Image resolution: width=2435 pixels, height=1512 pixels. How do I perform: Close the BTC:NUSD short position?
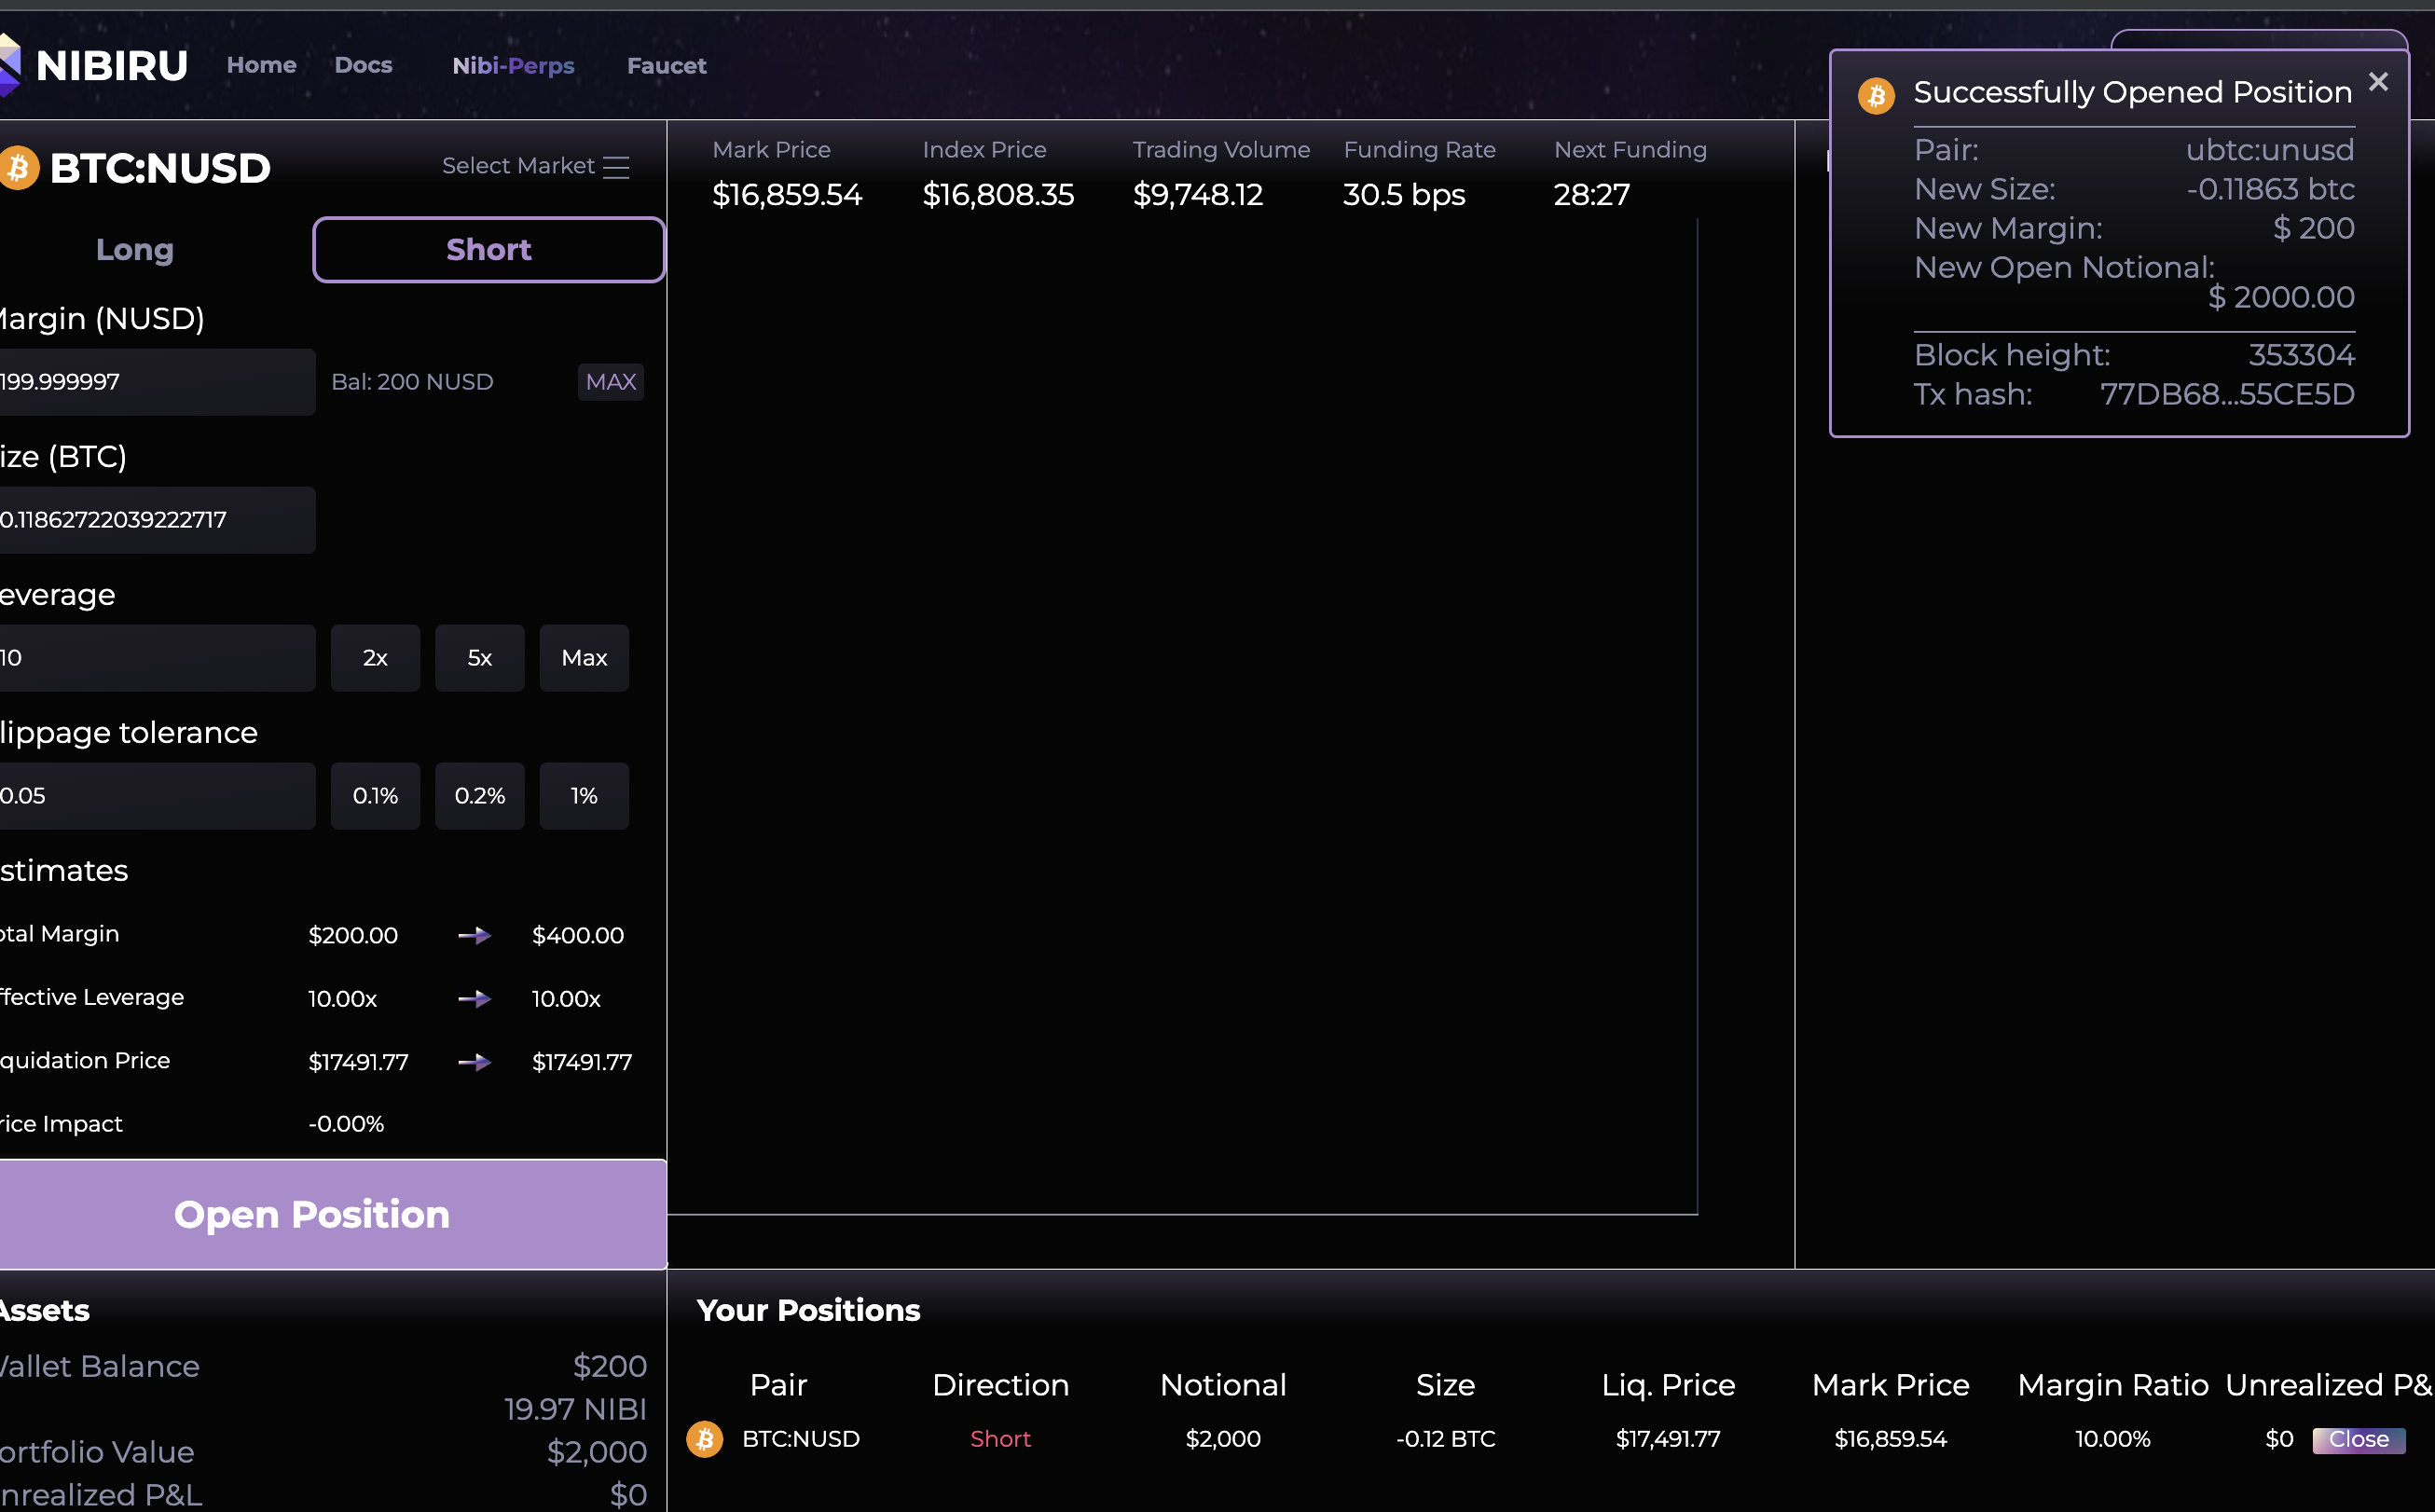(x=2358, y=1439)
